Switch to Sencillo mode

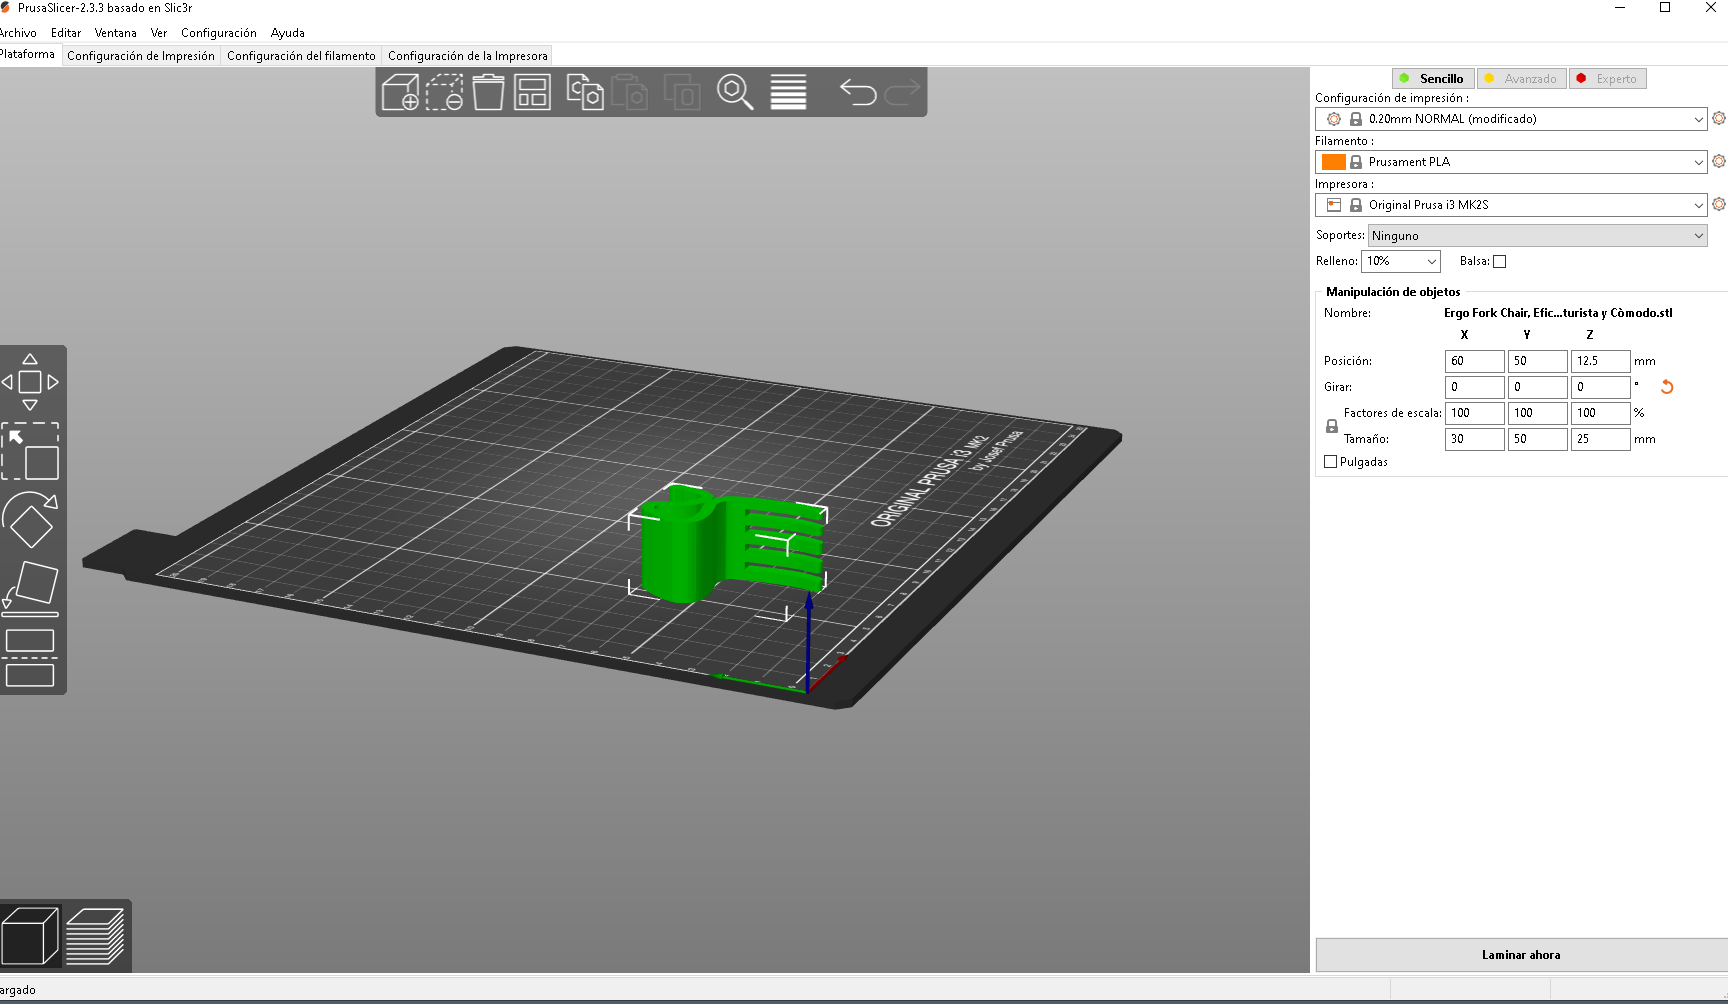pyautogui.click(x=1433, y=79)
